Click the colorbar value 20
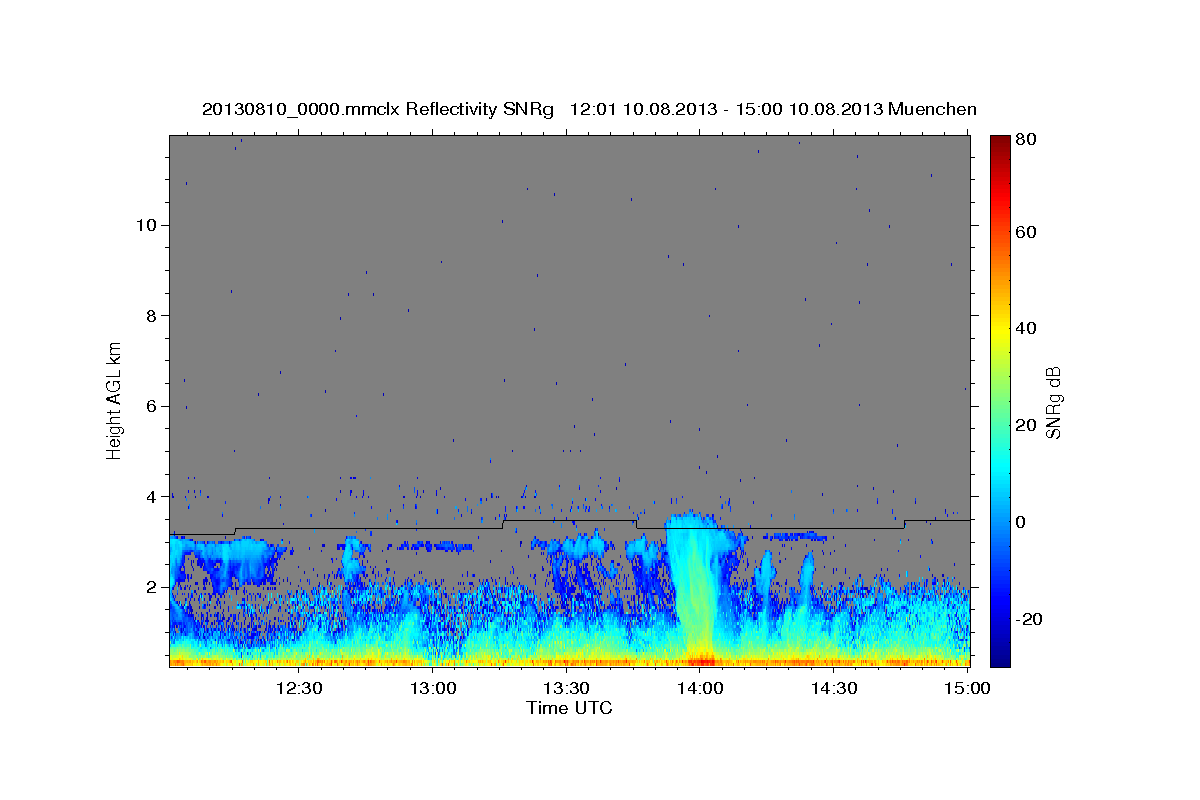 pos(1025,425)
